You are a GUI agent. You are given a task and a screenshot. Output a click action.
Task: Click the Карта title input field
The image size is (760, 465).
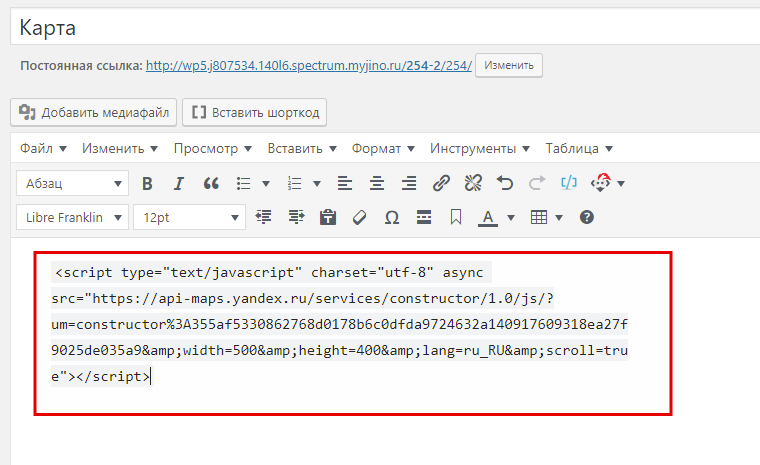tap(385, 28)
